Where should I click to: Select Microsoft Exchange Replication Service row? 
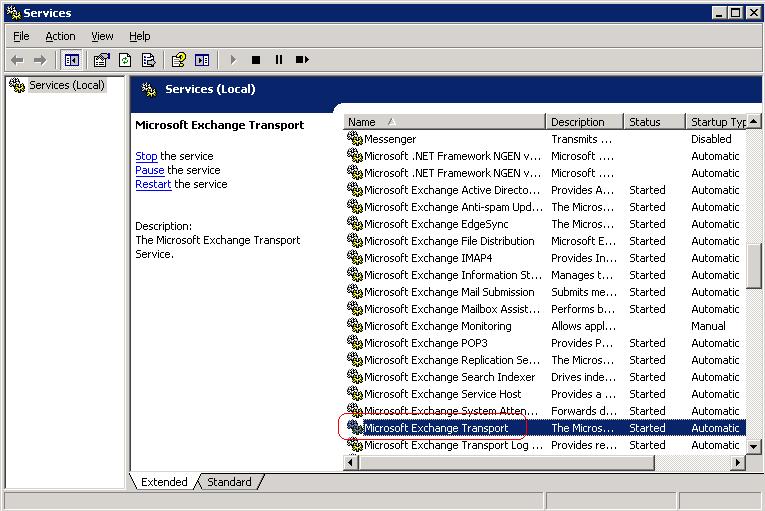544,360
